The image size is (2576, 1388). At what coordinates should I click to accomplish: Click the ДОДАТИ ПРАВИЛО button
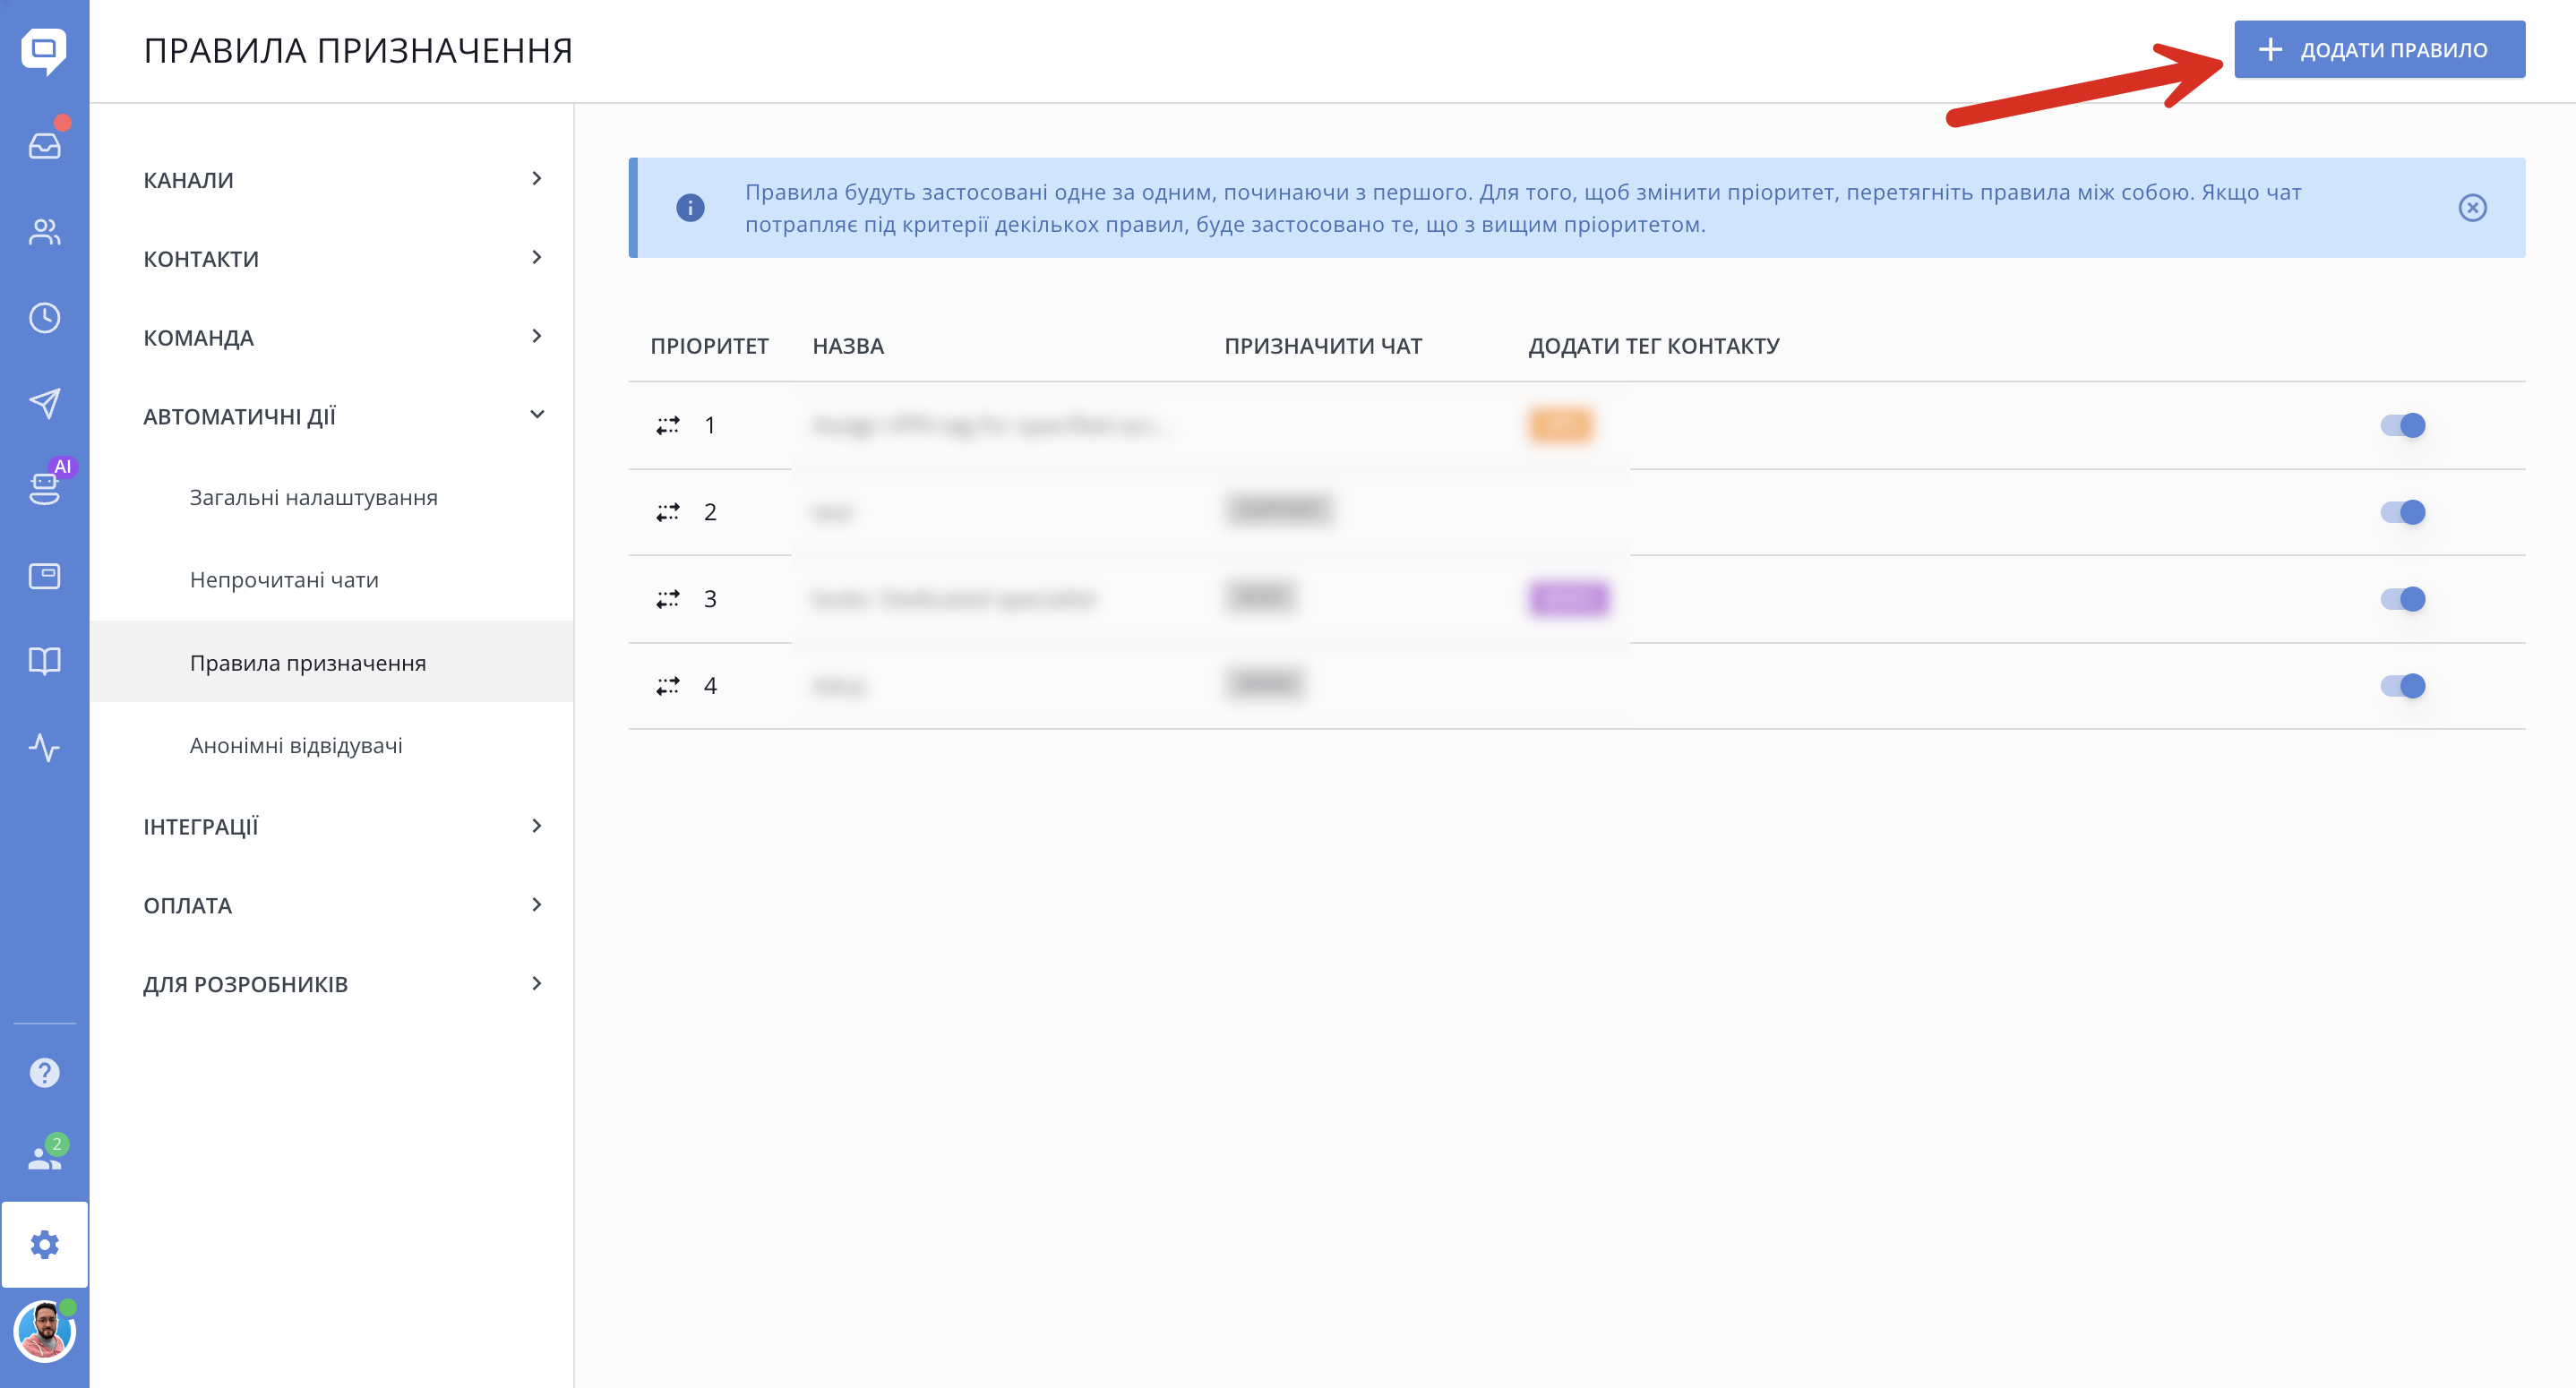pos(2379,49)
